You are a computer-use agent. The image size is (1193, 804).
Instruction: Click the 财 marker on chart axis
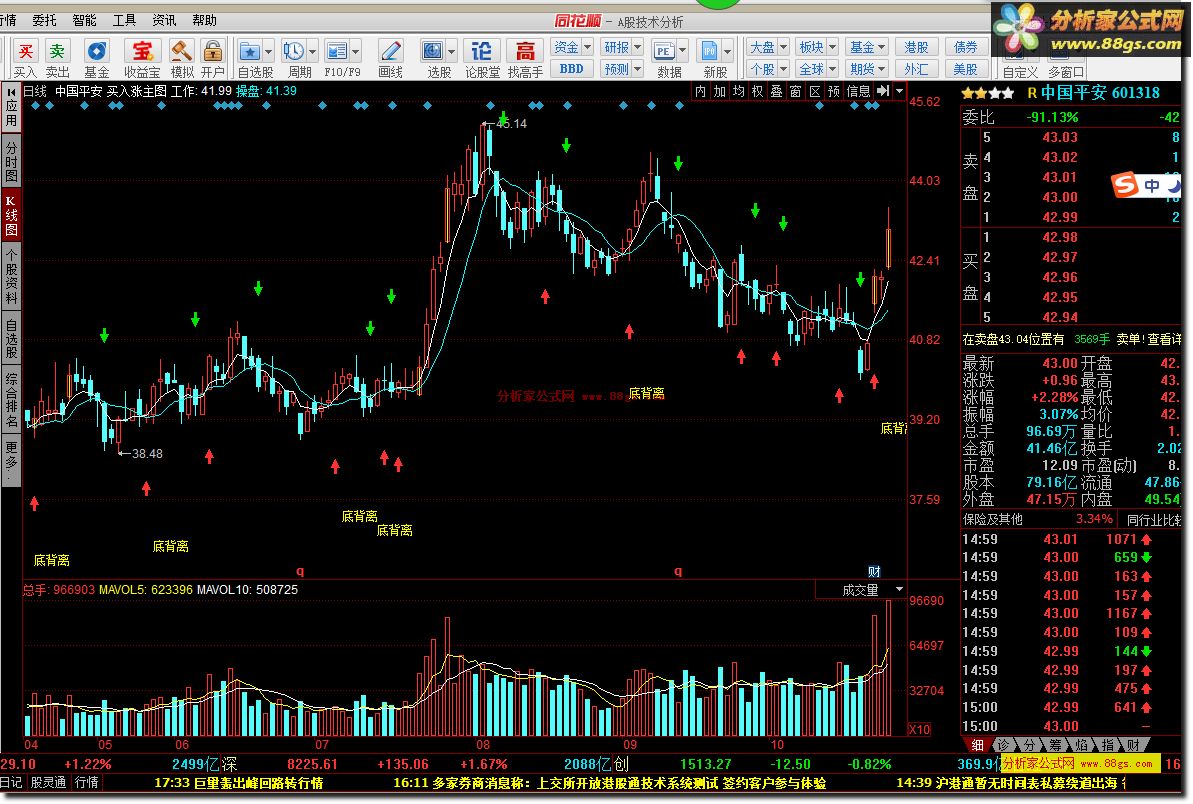click(x=874, y=571)
